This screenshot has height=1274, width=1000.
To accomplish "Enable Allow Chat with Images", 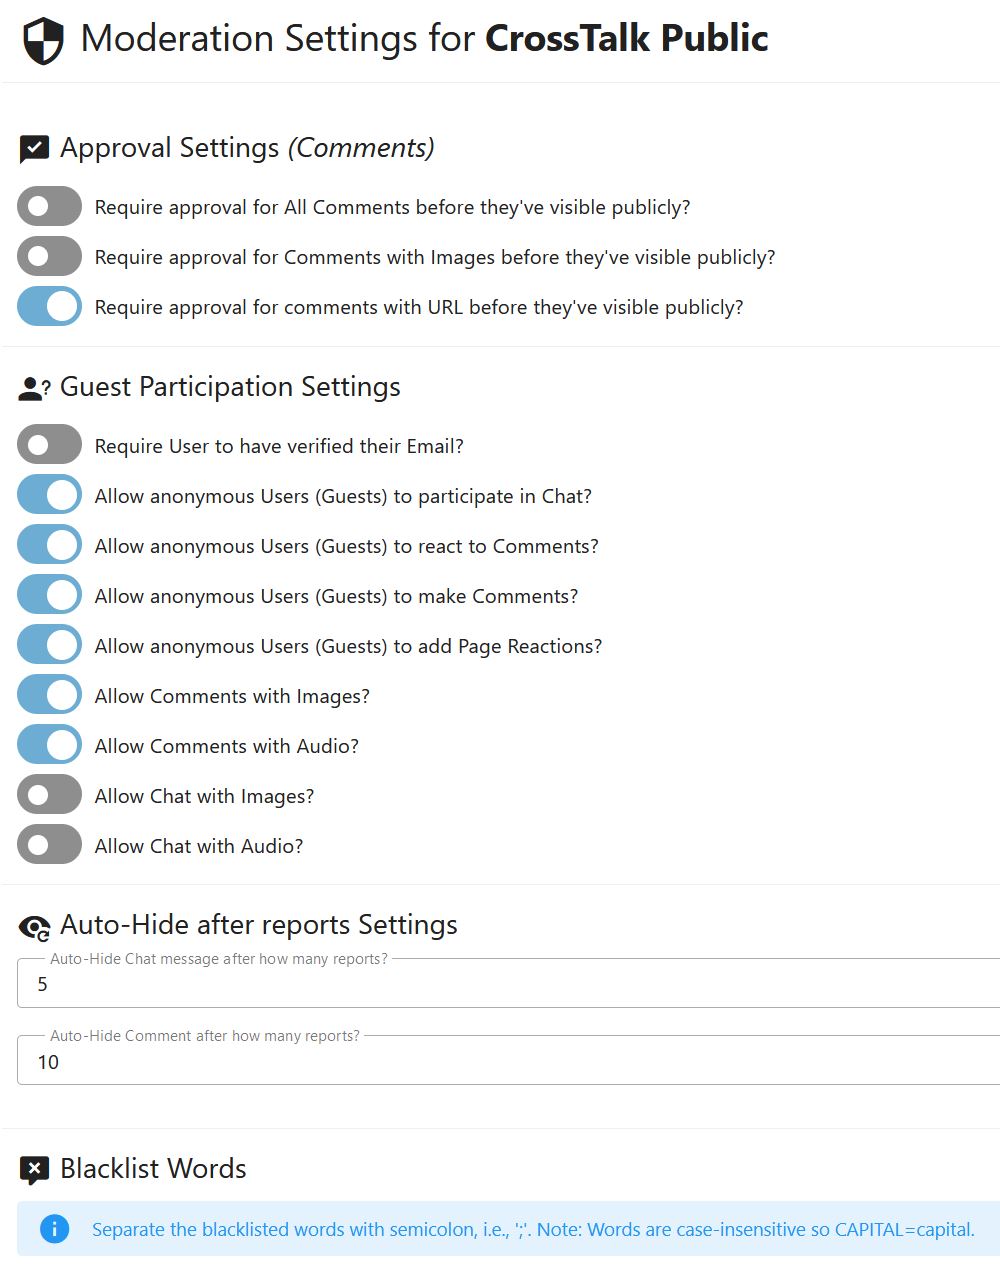I will [49, 794].
